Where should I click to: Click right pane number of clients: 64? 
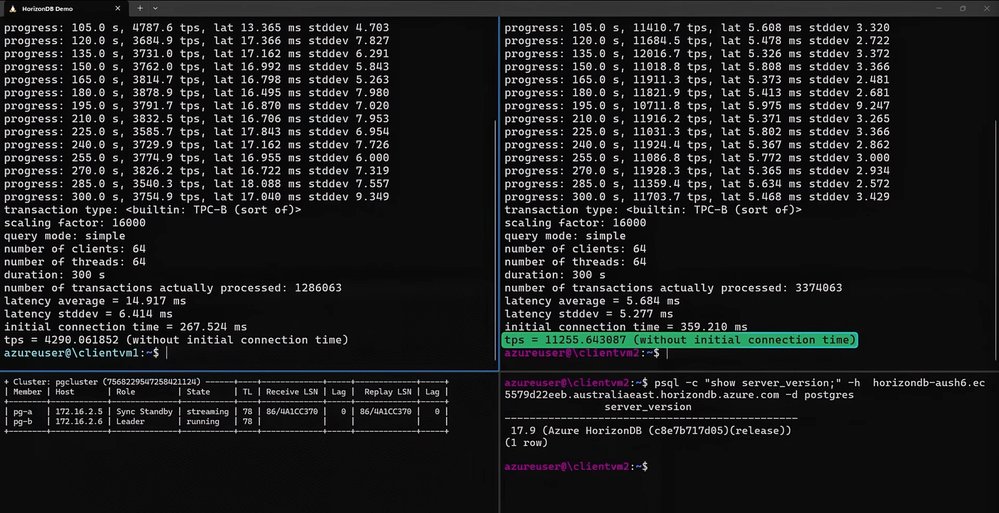575,249
